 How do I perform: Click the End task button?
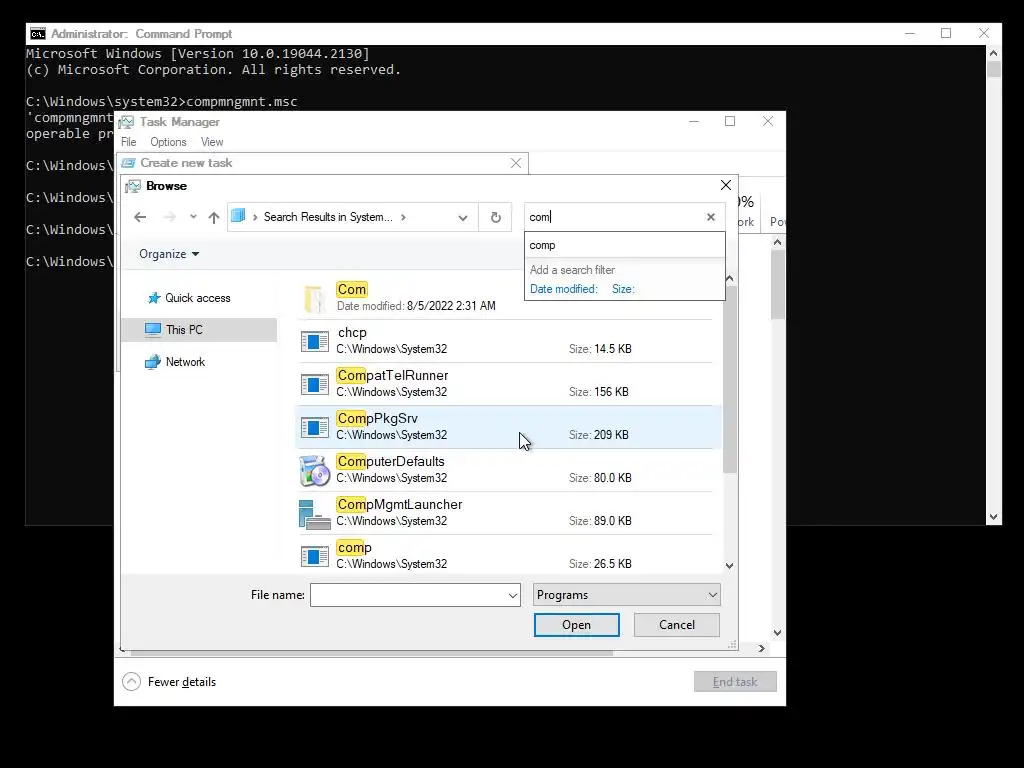735,682
